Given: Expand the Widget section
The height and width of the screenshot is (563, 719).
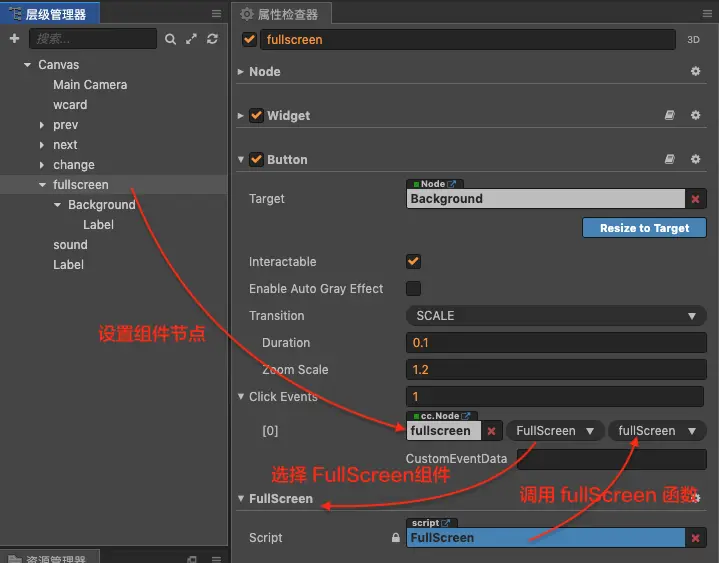Looking at the screenshot, I should pyautogui.click(x=240, y=116).
